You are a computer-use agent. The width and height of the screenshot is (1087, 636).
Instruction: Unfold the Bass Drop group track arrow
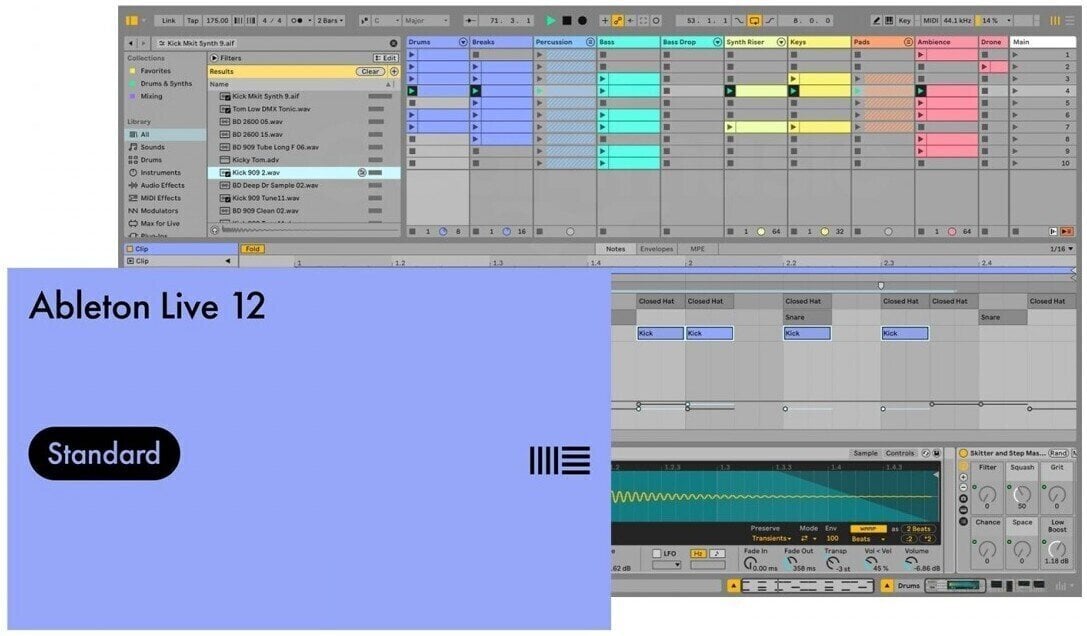[x=718, y=42]
